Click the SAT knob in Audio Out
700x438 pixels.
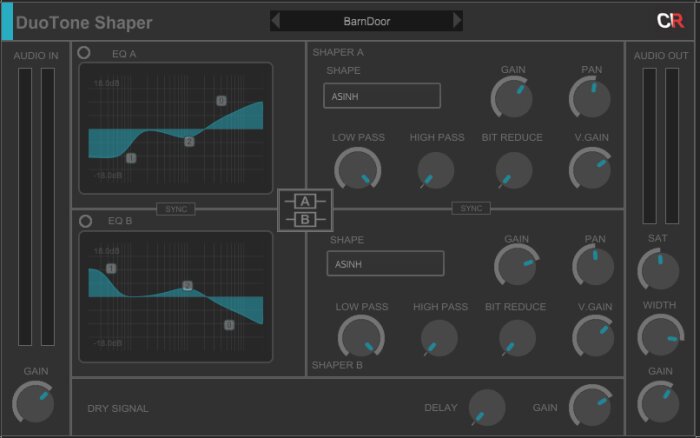point(659,270)
